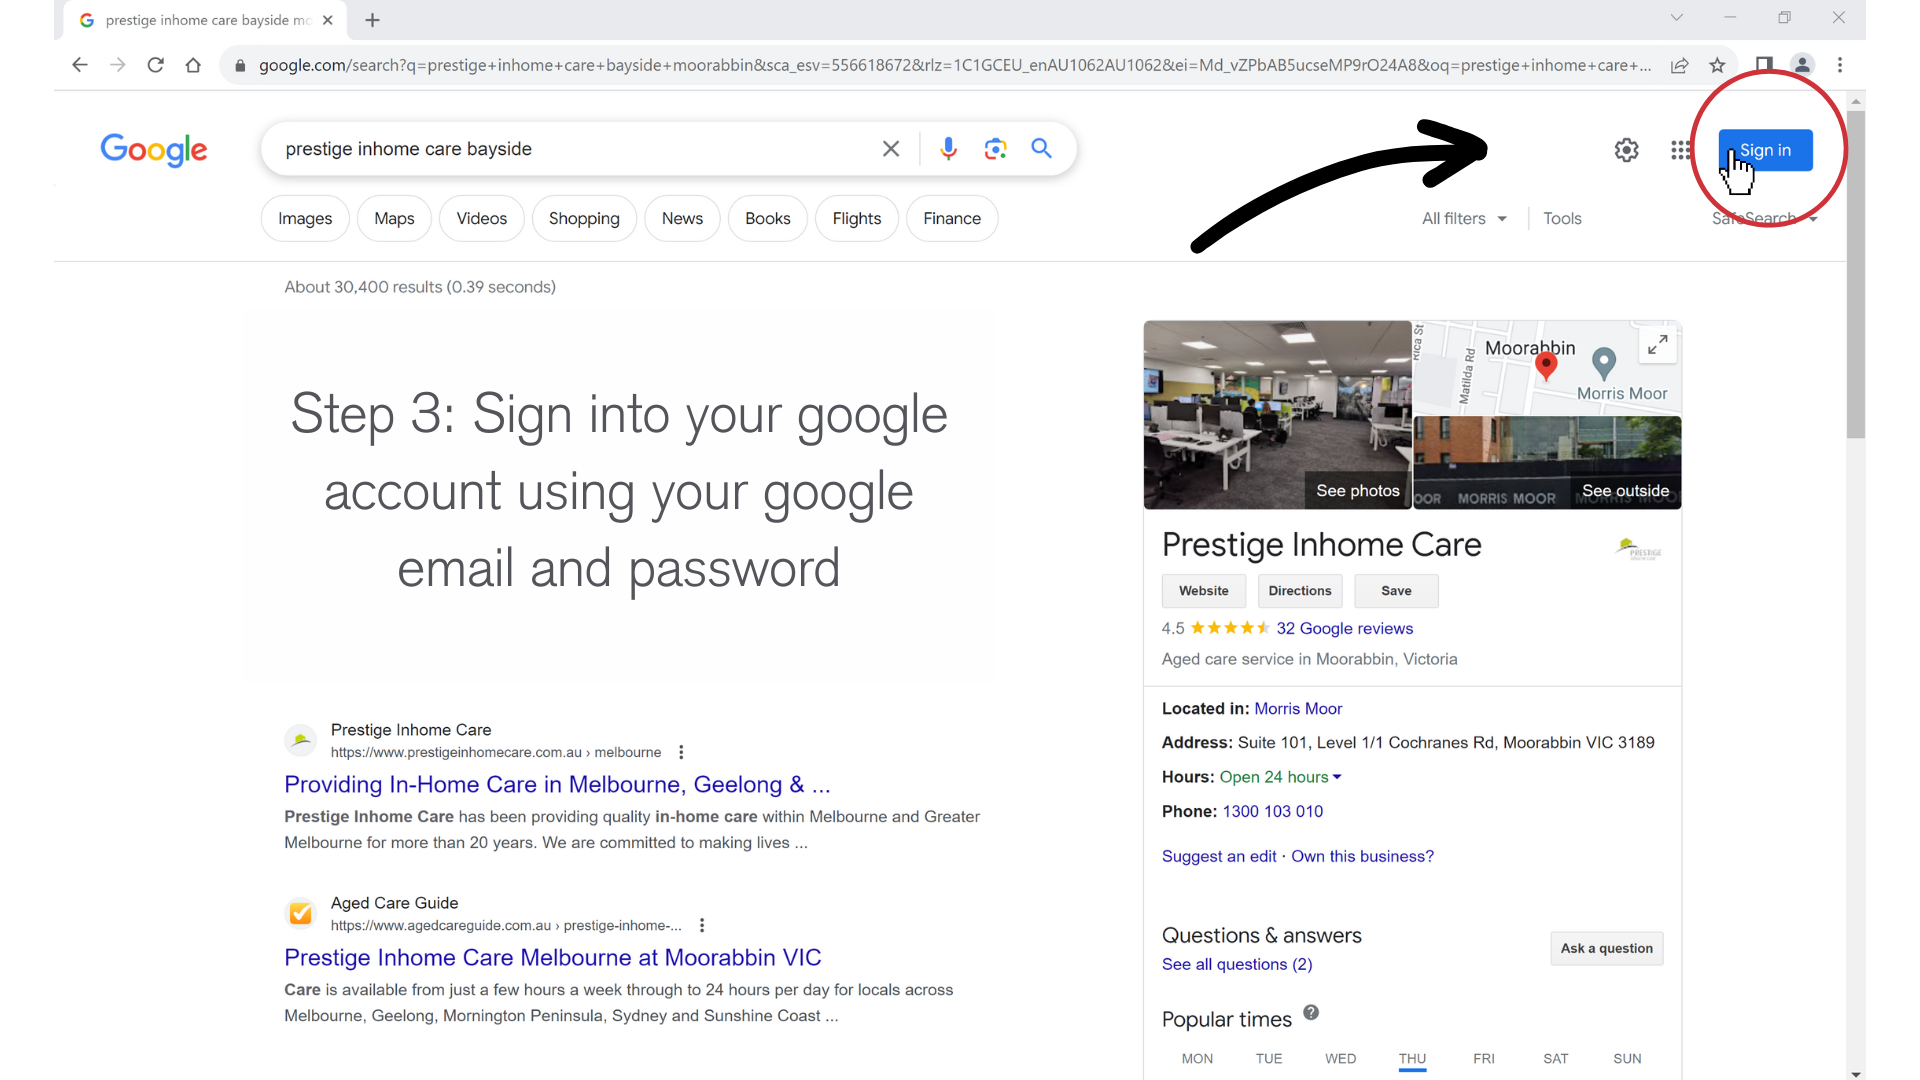Select SAT in Popular times
Image resolution: width=1920 pixels, height=1080 pixels.
1555,1058
